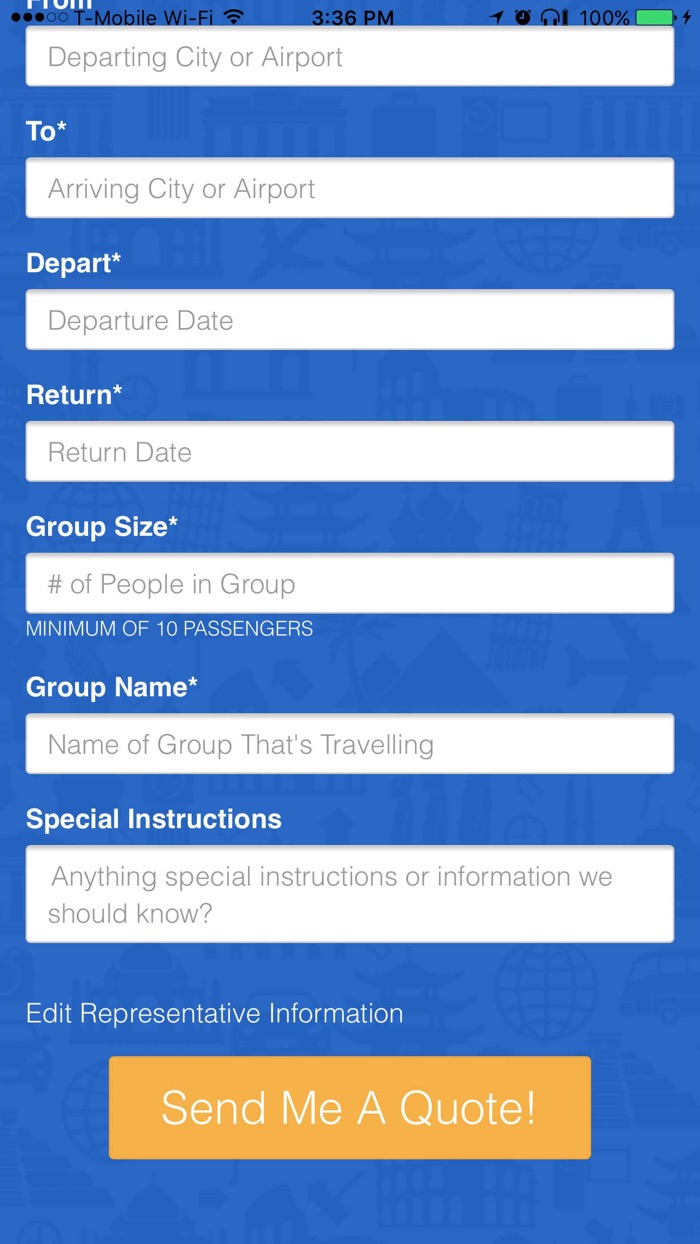Tap the Special Instructions text area
The width and height of the screenshot is (700, 1244).
[x=349, y=893]
